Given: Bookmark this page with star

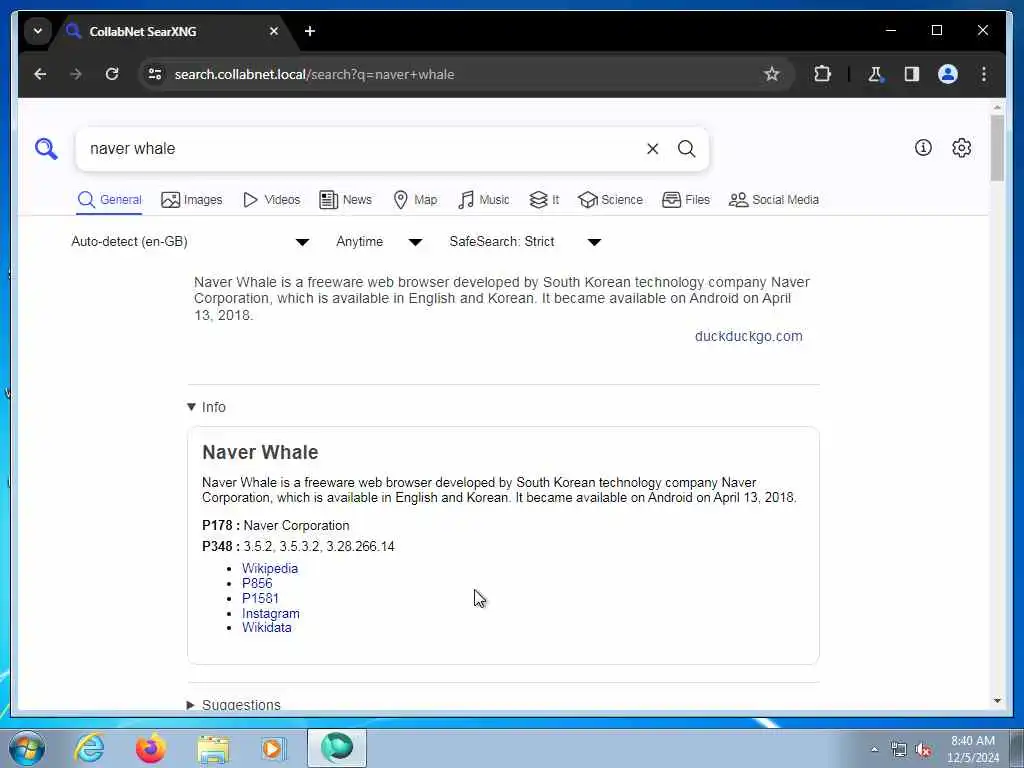Looking at the screenshot, I should click(x=772, y=74).
